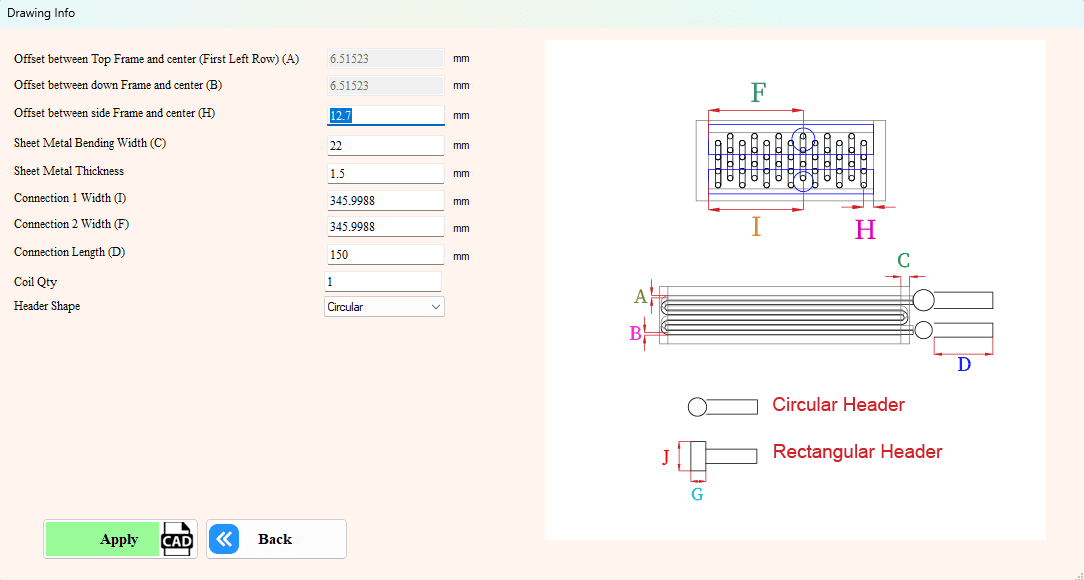Click the 'Rectangular Header' text in diagram
Viewport: 1084px width, 580px height.
[857, 452]
